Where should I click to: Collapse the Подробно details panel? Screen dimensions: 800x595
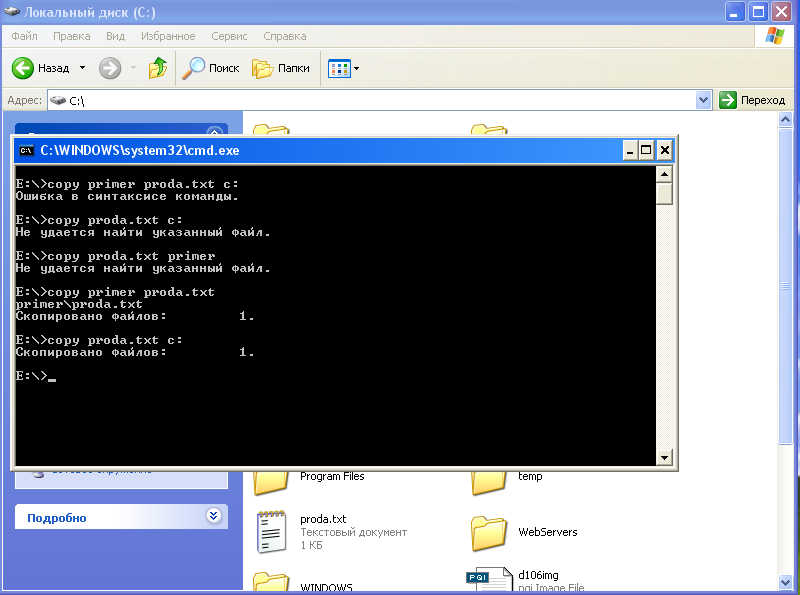click(212, 517)
